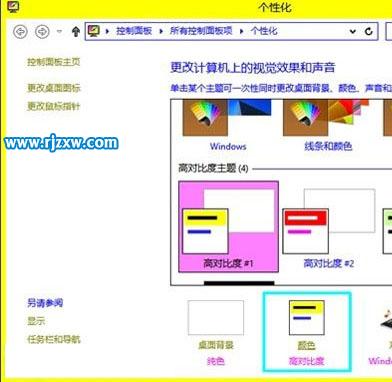Open 更改鼠标指针 link

point(54,106)
